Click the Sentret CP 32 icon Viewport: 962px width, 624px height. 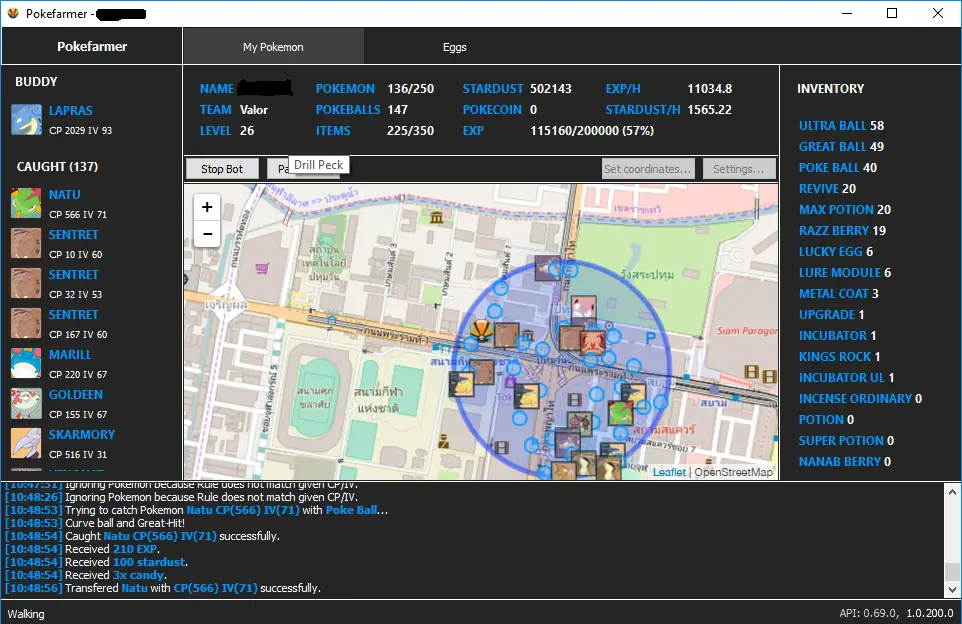pyautogui.click(x=26, y=283)
